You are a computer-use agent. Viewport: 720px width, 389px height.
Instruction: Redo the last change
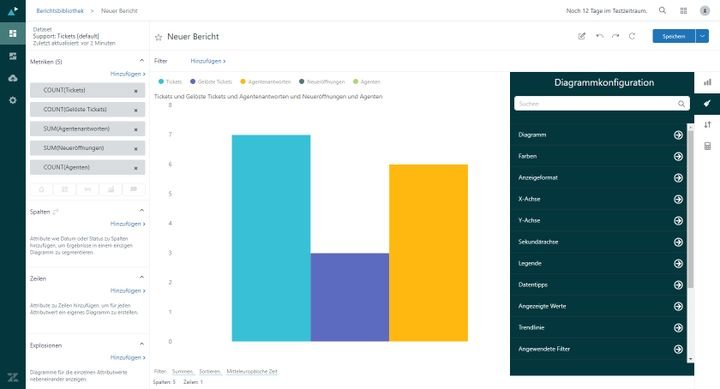[615, 36]
